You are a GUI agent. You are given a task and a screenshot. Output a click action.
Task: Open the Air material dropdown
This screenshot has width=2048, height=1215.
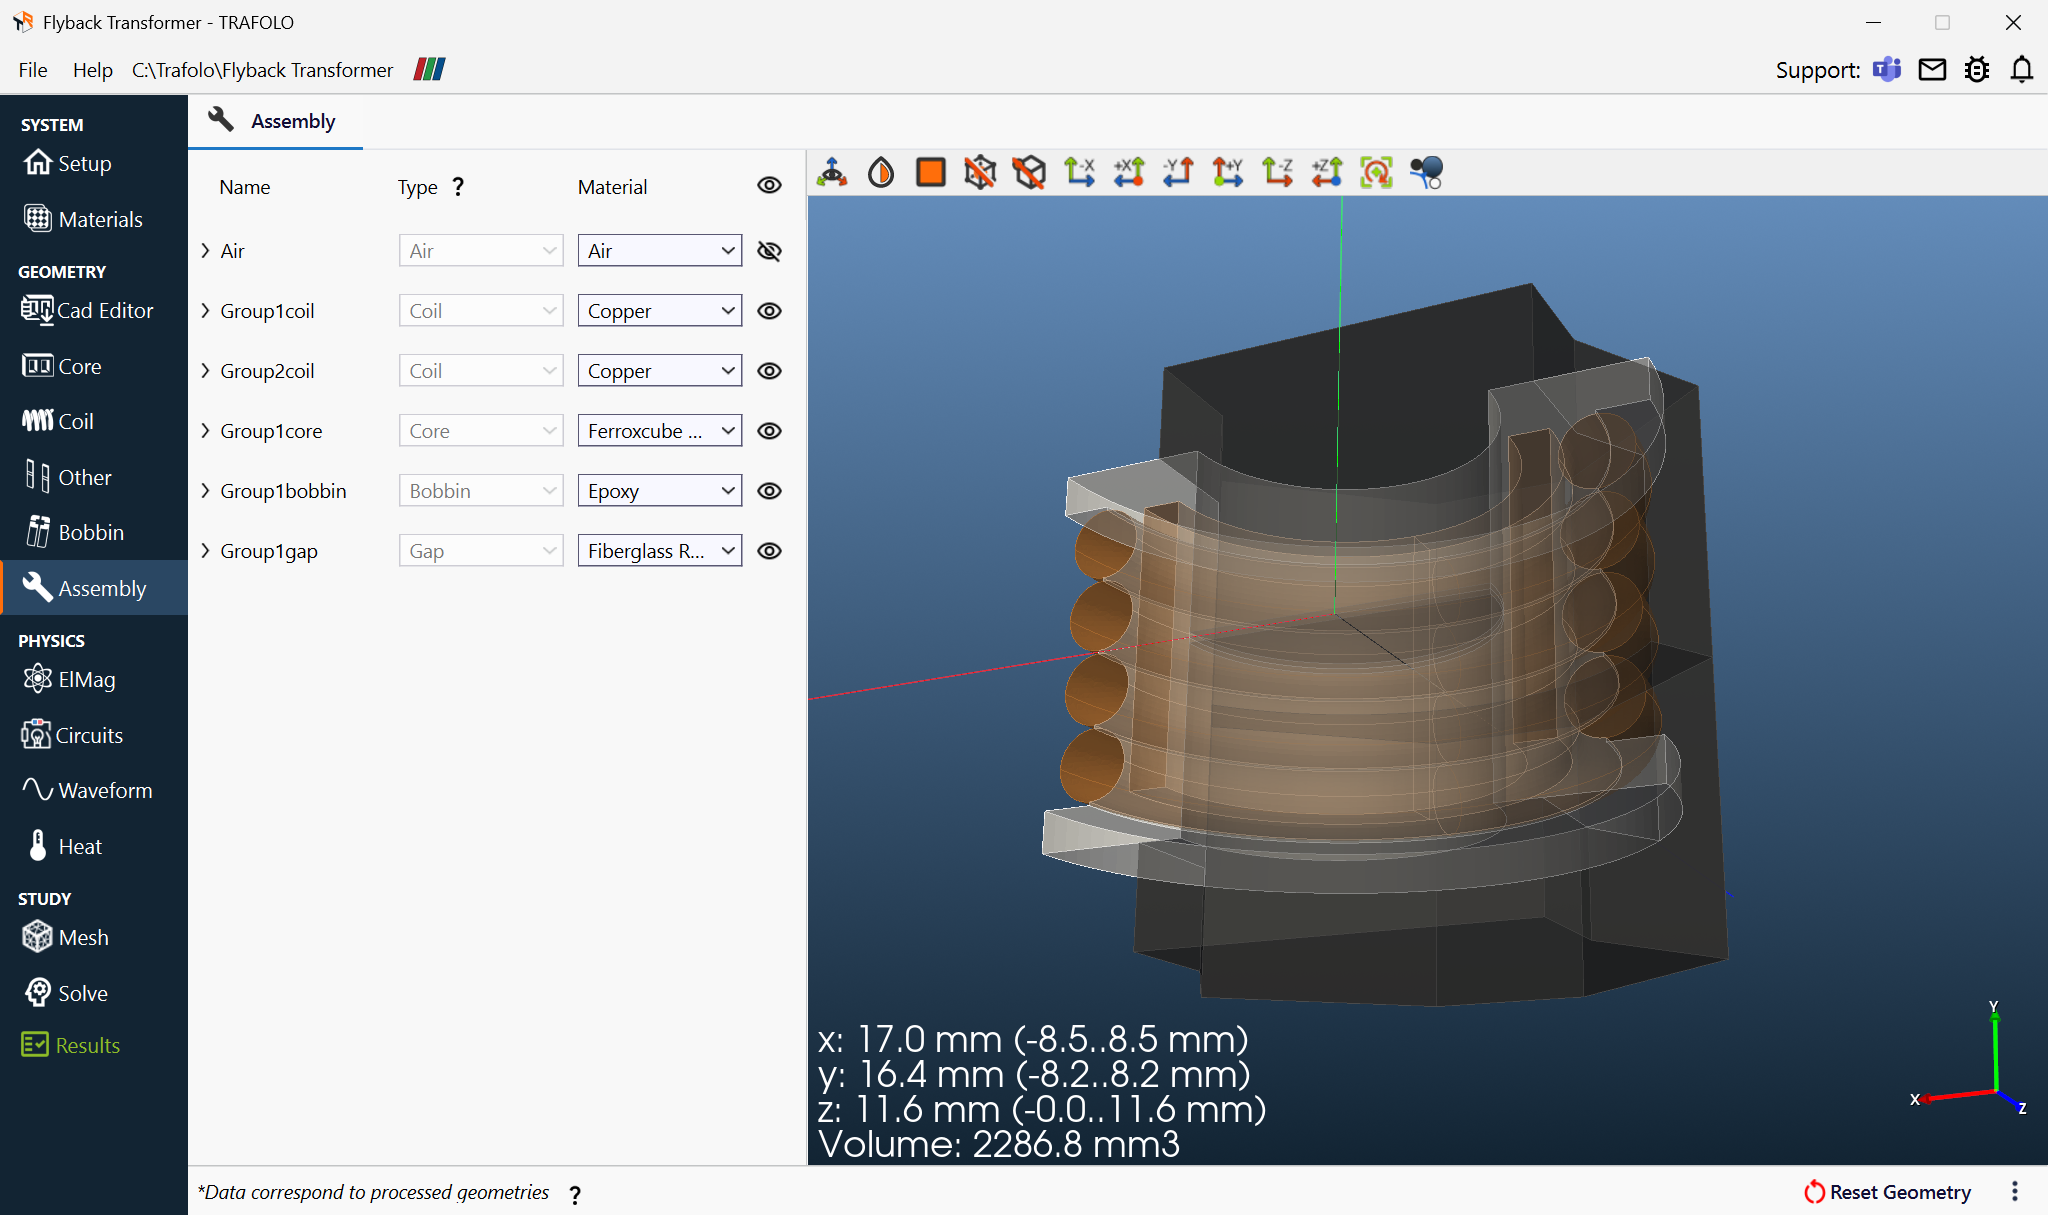[x=660, y=251]
